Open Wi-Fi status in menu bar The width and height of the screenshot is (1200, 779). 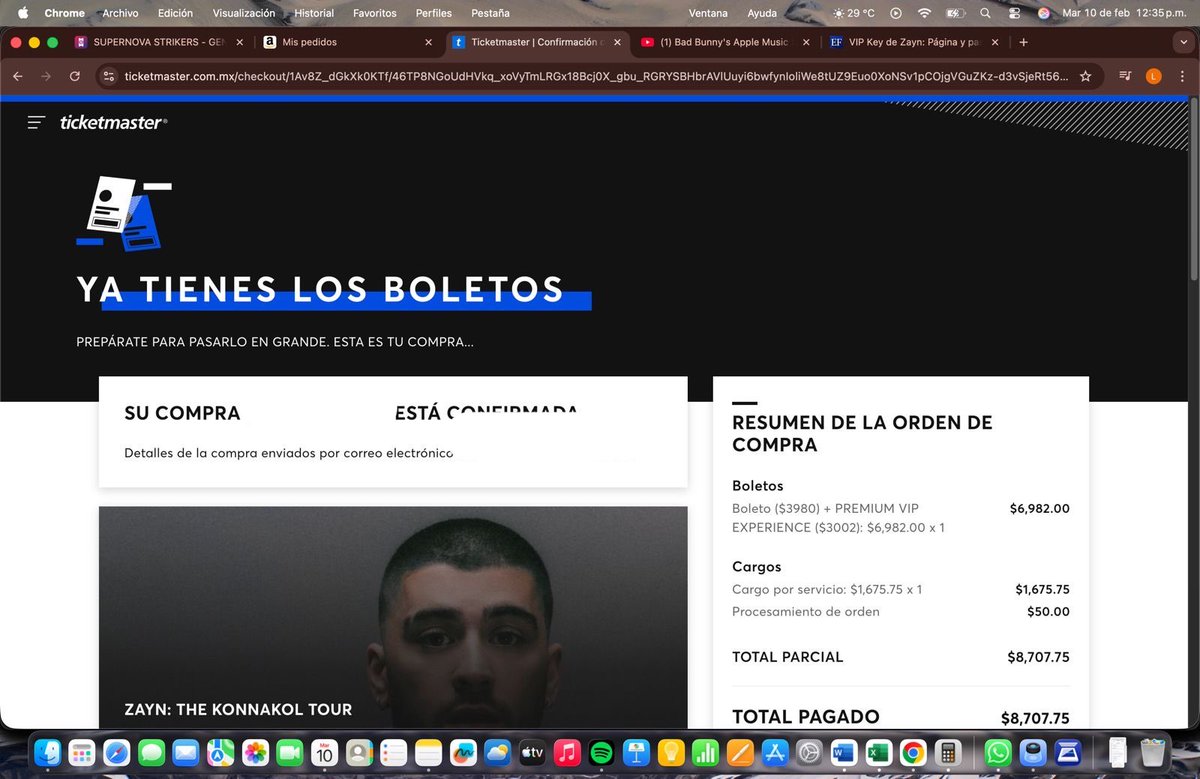tap(924, 13)
